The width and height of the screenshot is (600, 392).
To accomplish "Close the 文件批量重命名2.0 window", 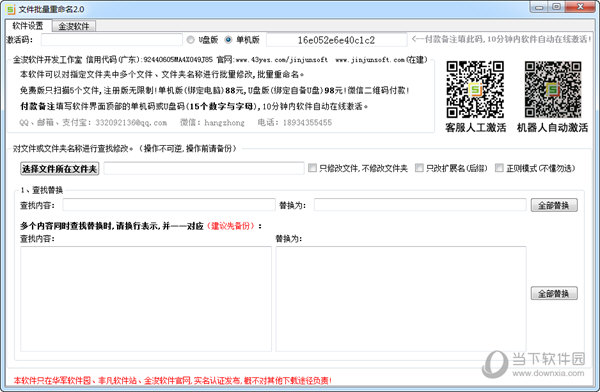I will (580, 7).
